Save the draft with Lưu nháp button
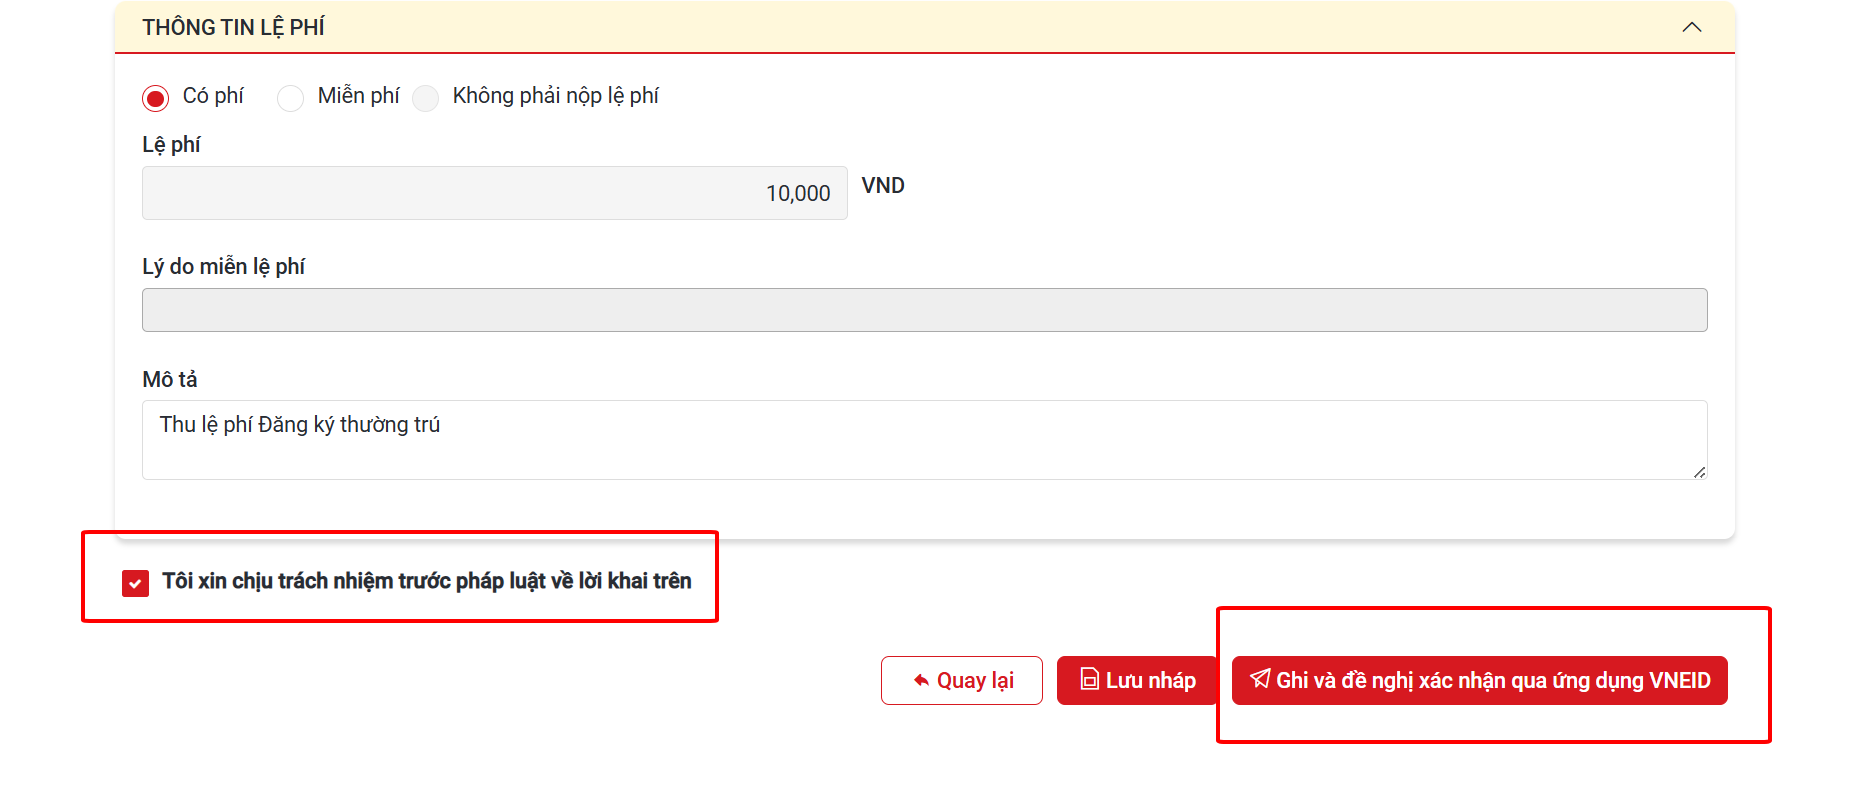The image size is (1873, 785). [x=1137, y=681]
